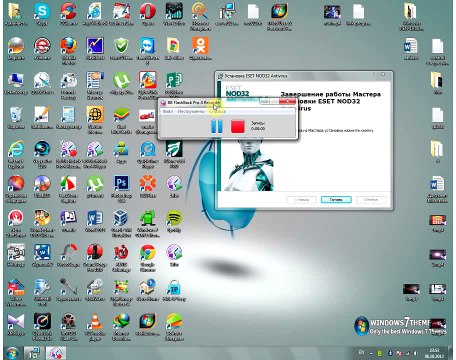Viewport: 456px width, 360px height.
Task: Select the Photoshop Ps desktop shortcut
Action: point(121,188)
